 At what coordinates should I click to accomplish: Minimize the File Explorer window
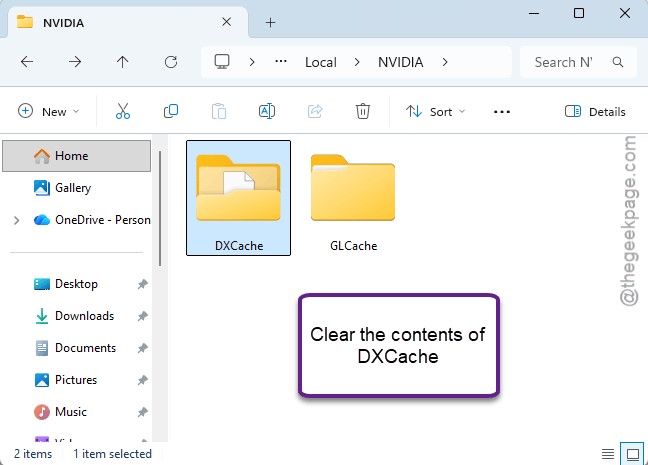(534, 13)
